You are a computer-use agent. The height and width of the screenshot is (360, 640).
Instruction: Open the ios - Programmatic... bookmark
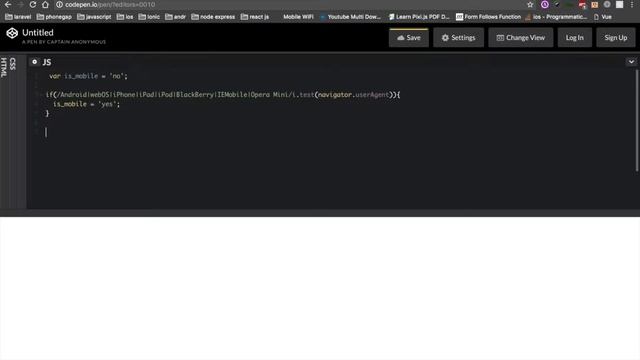point(556,17)
